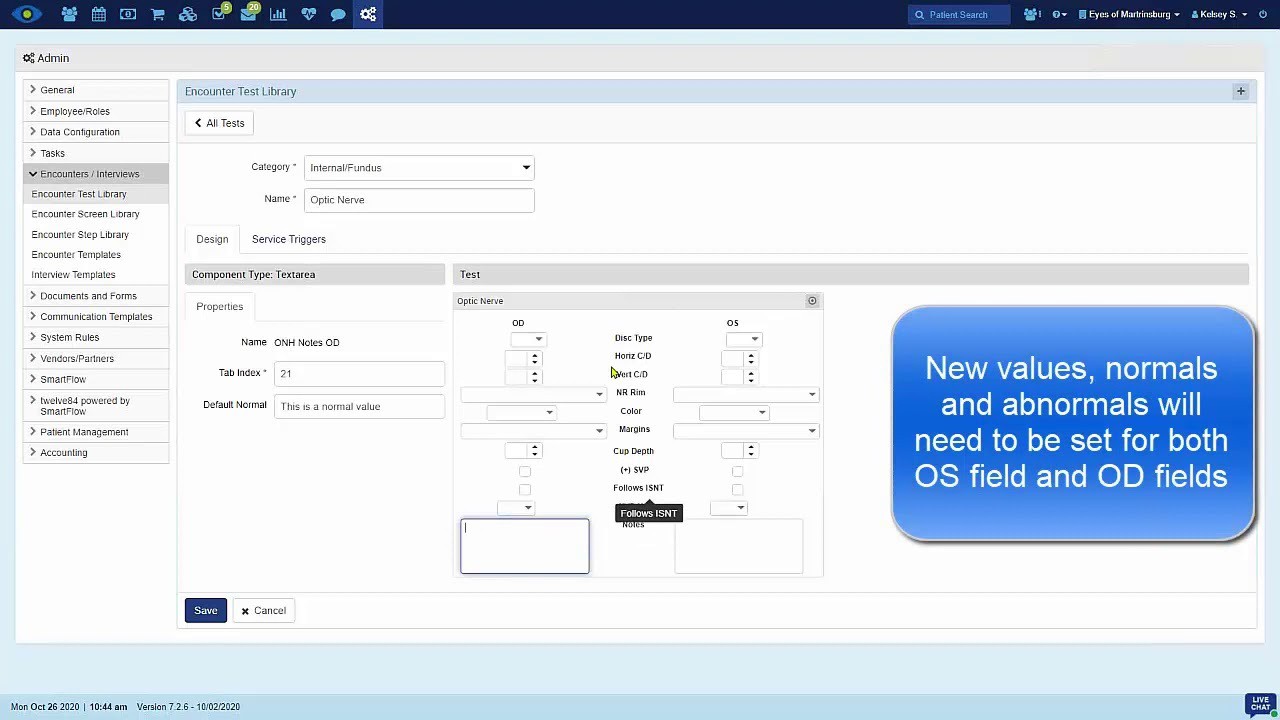Select Encounter Screen Library in sidebar
The width and height of the screenshot is (1280, 720).
click(x=85, y=214)
